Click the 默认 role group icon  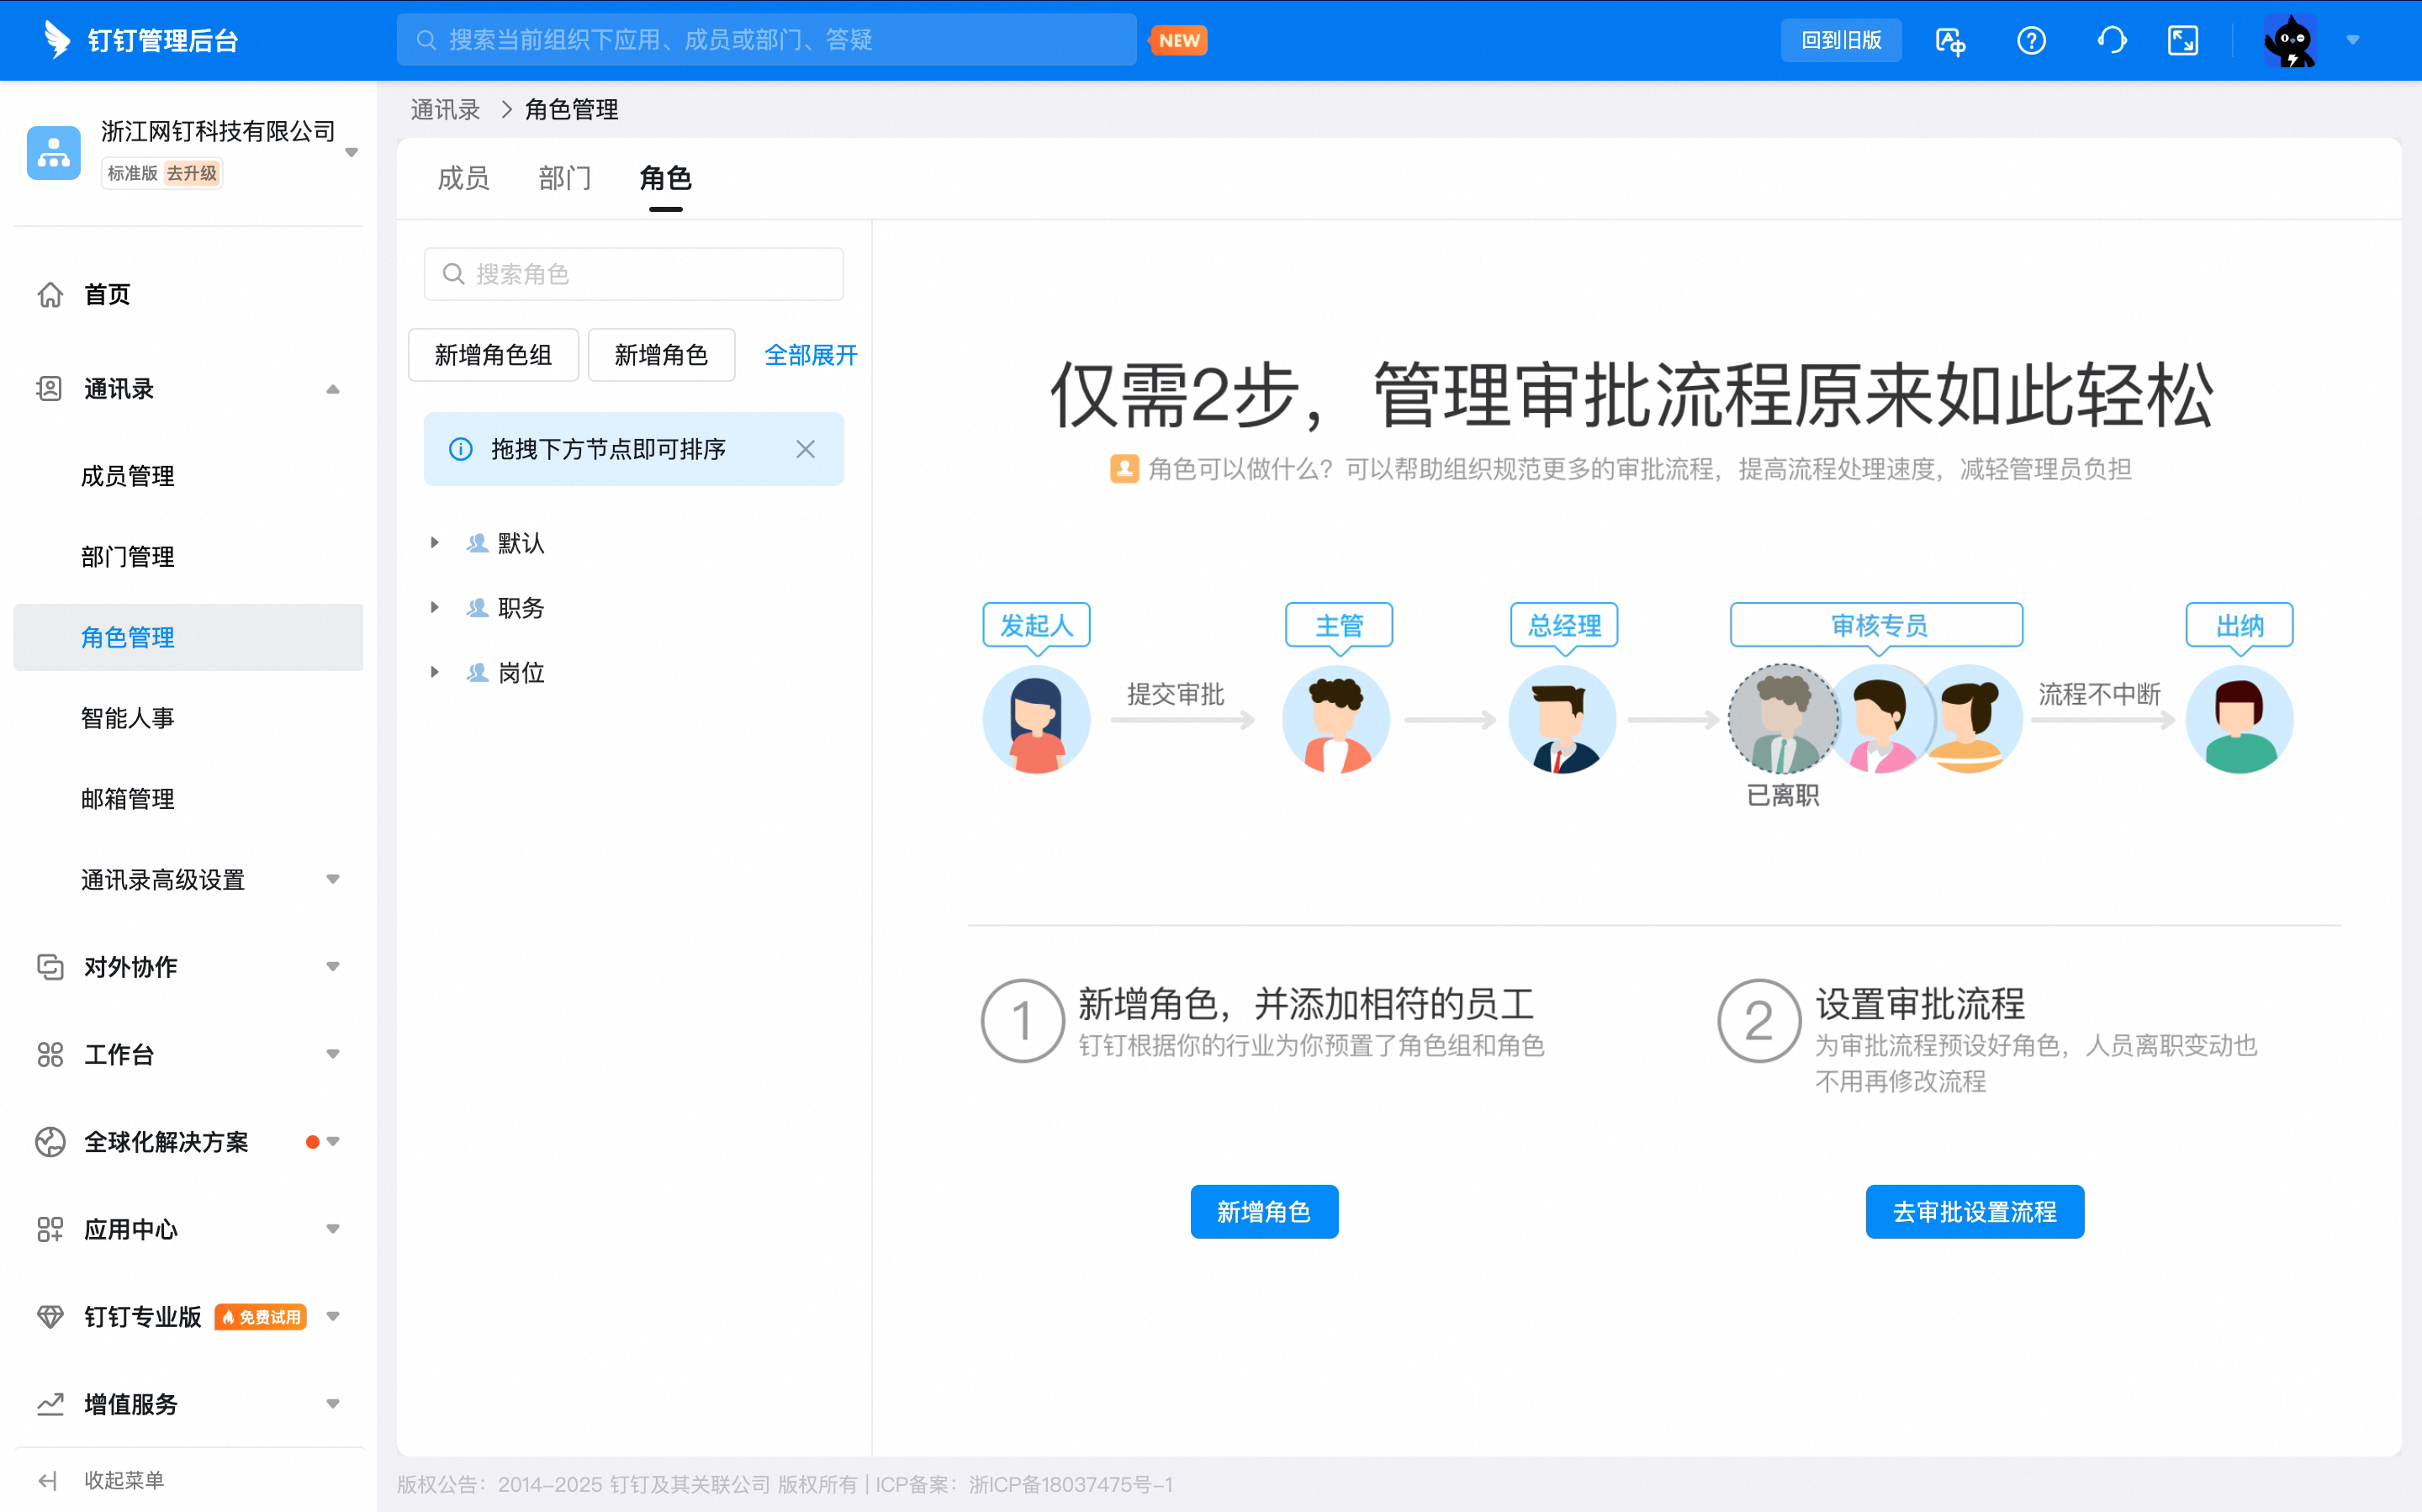(478, 543)
